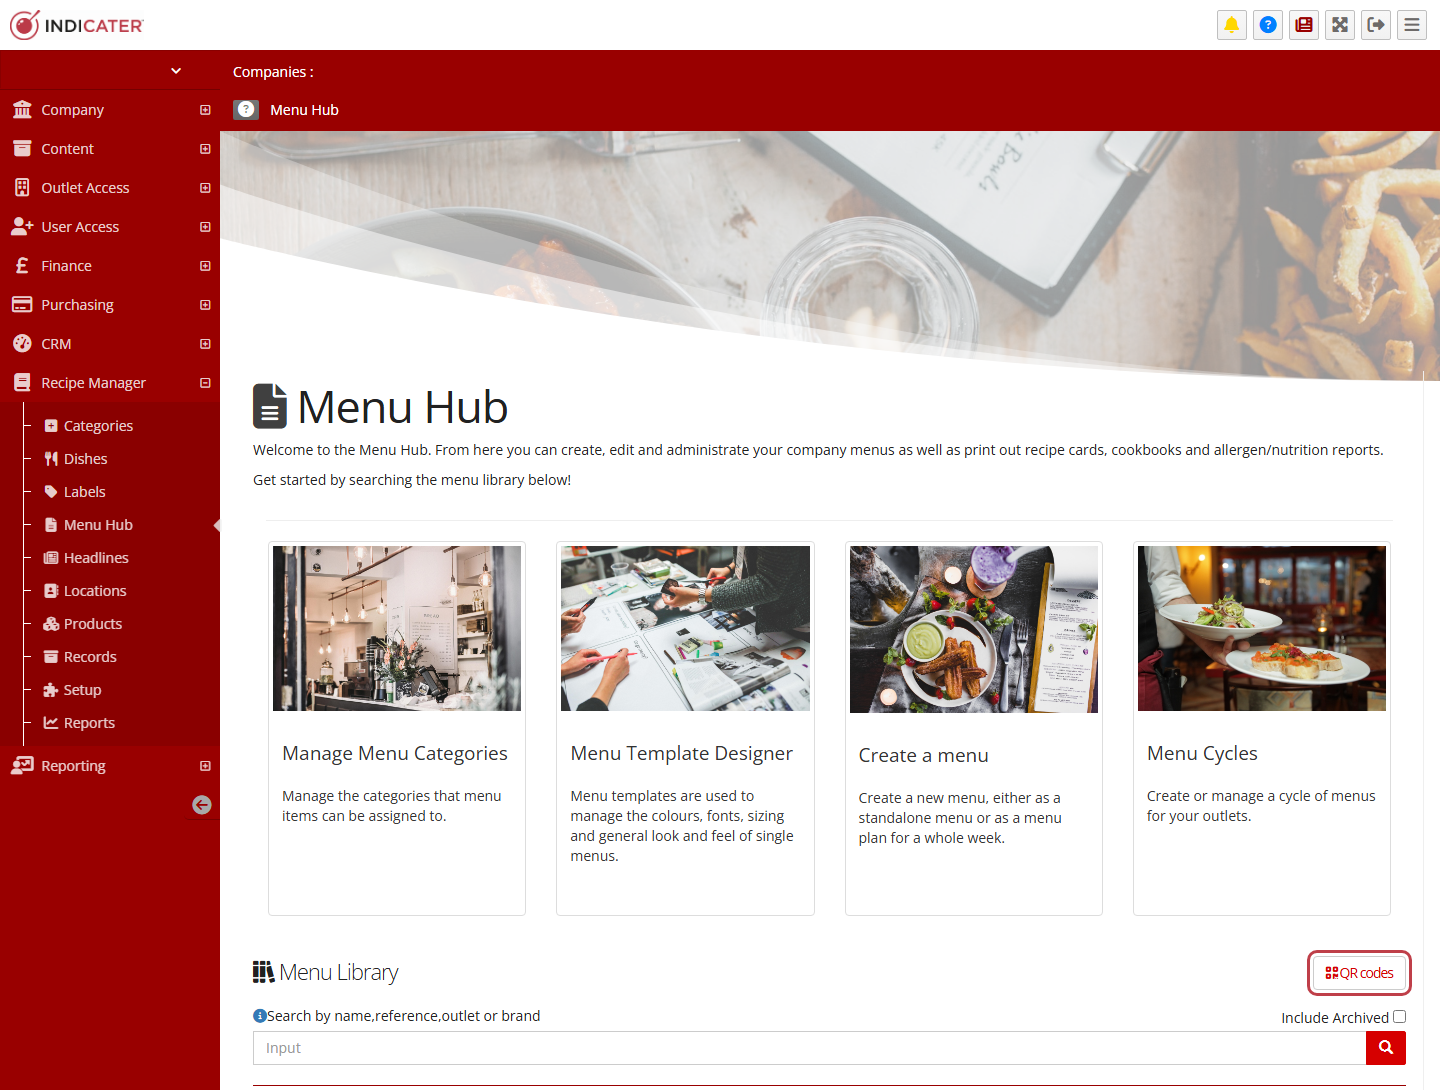Expand the User Access section plus icon
Screen dimensions: 1440x1090
point(205,227)
